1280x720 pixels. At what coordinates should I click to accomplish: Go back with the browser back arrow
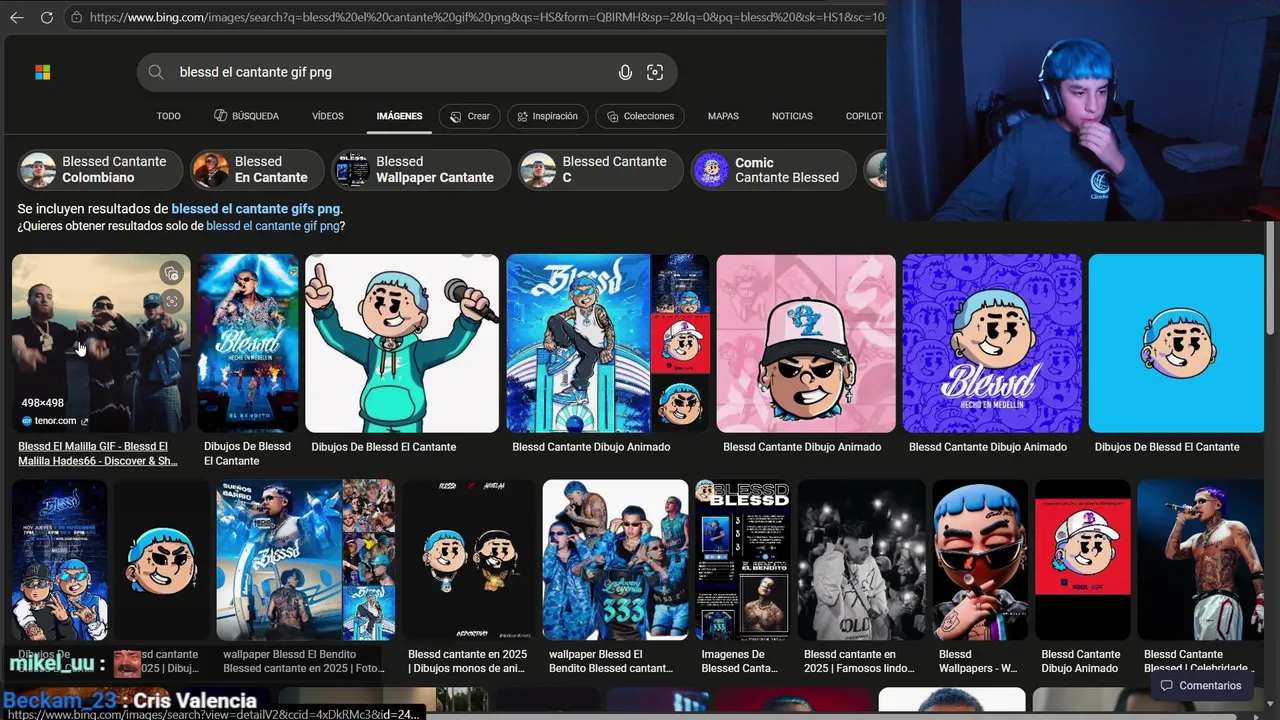click(x=16, y=17)
